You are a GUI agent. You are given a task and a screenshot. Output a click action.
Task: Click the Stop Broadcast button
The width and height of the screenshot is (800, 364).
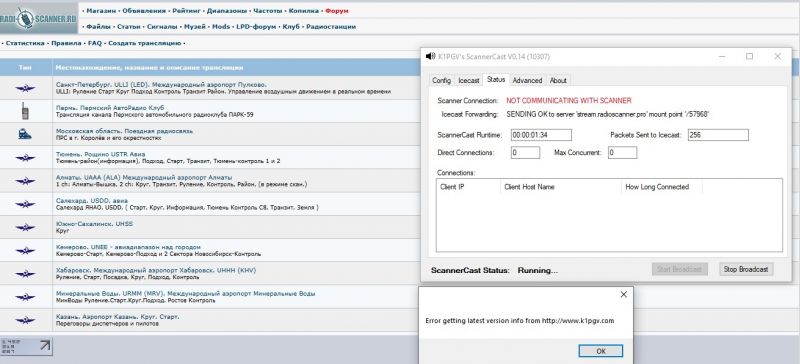746,269
